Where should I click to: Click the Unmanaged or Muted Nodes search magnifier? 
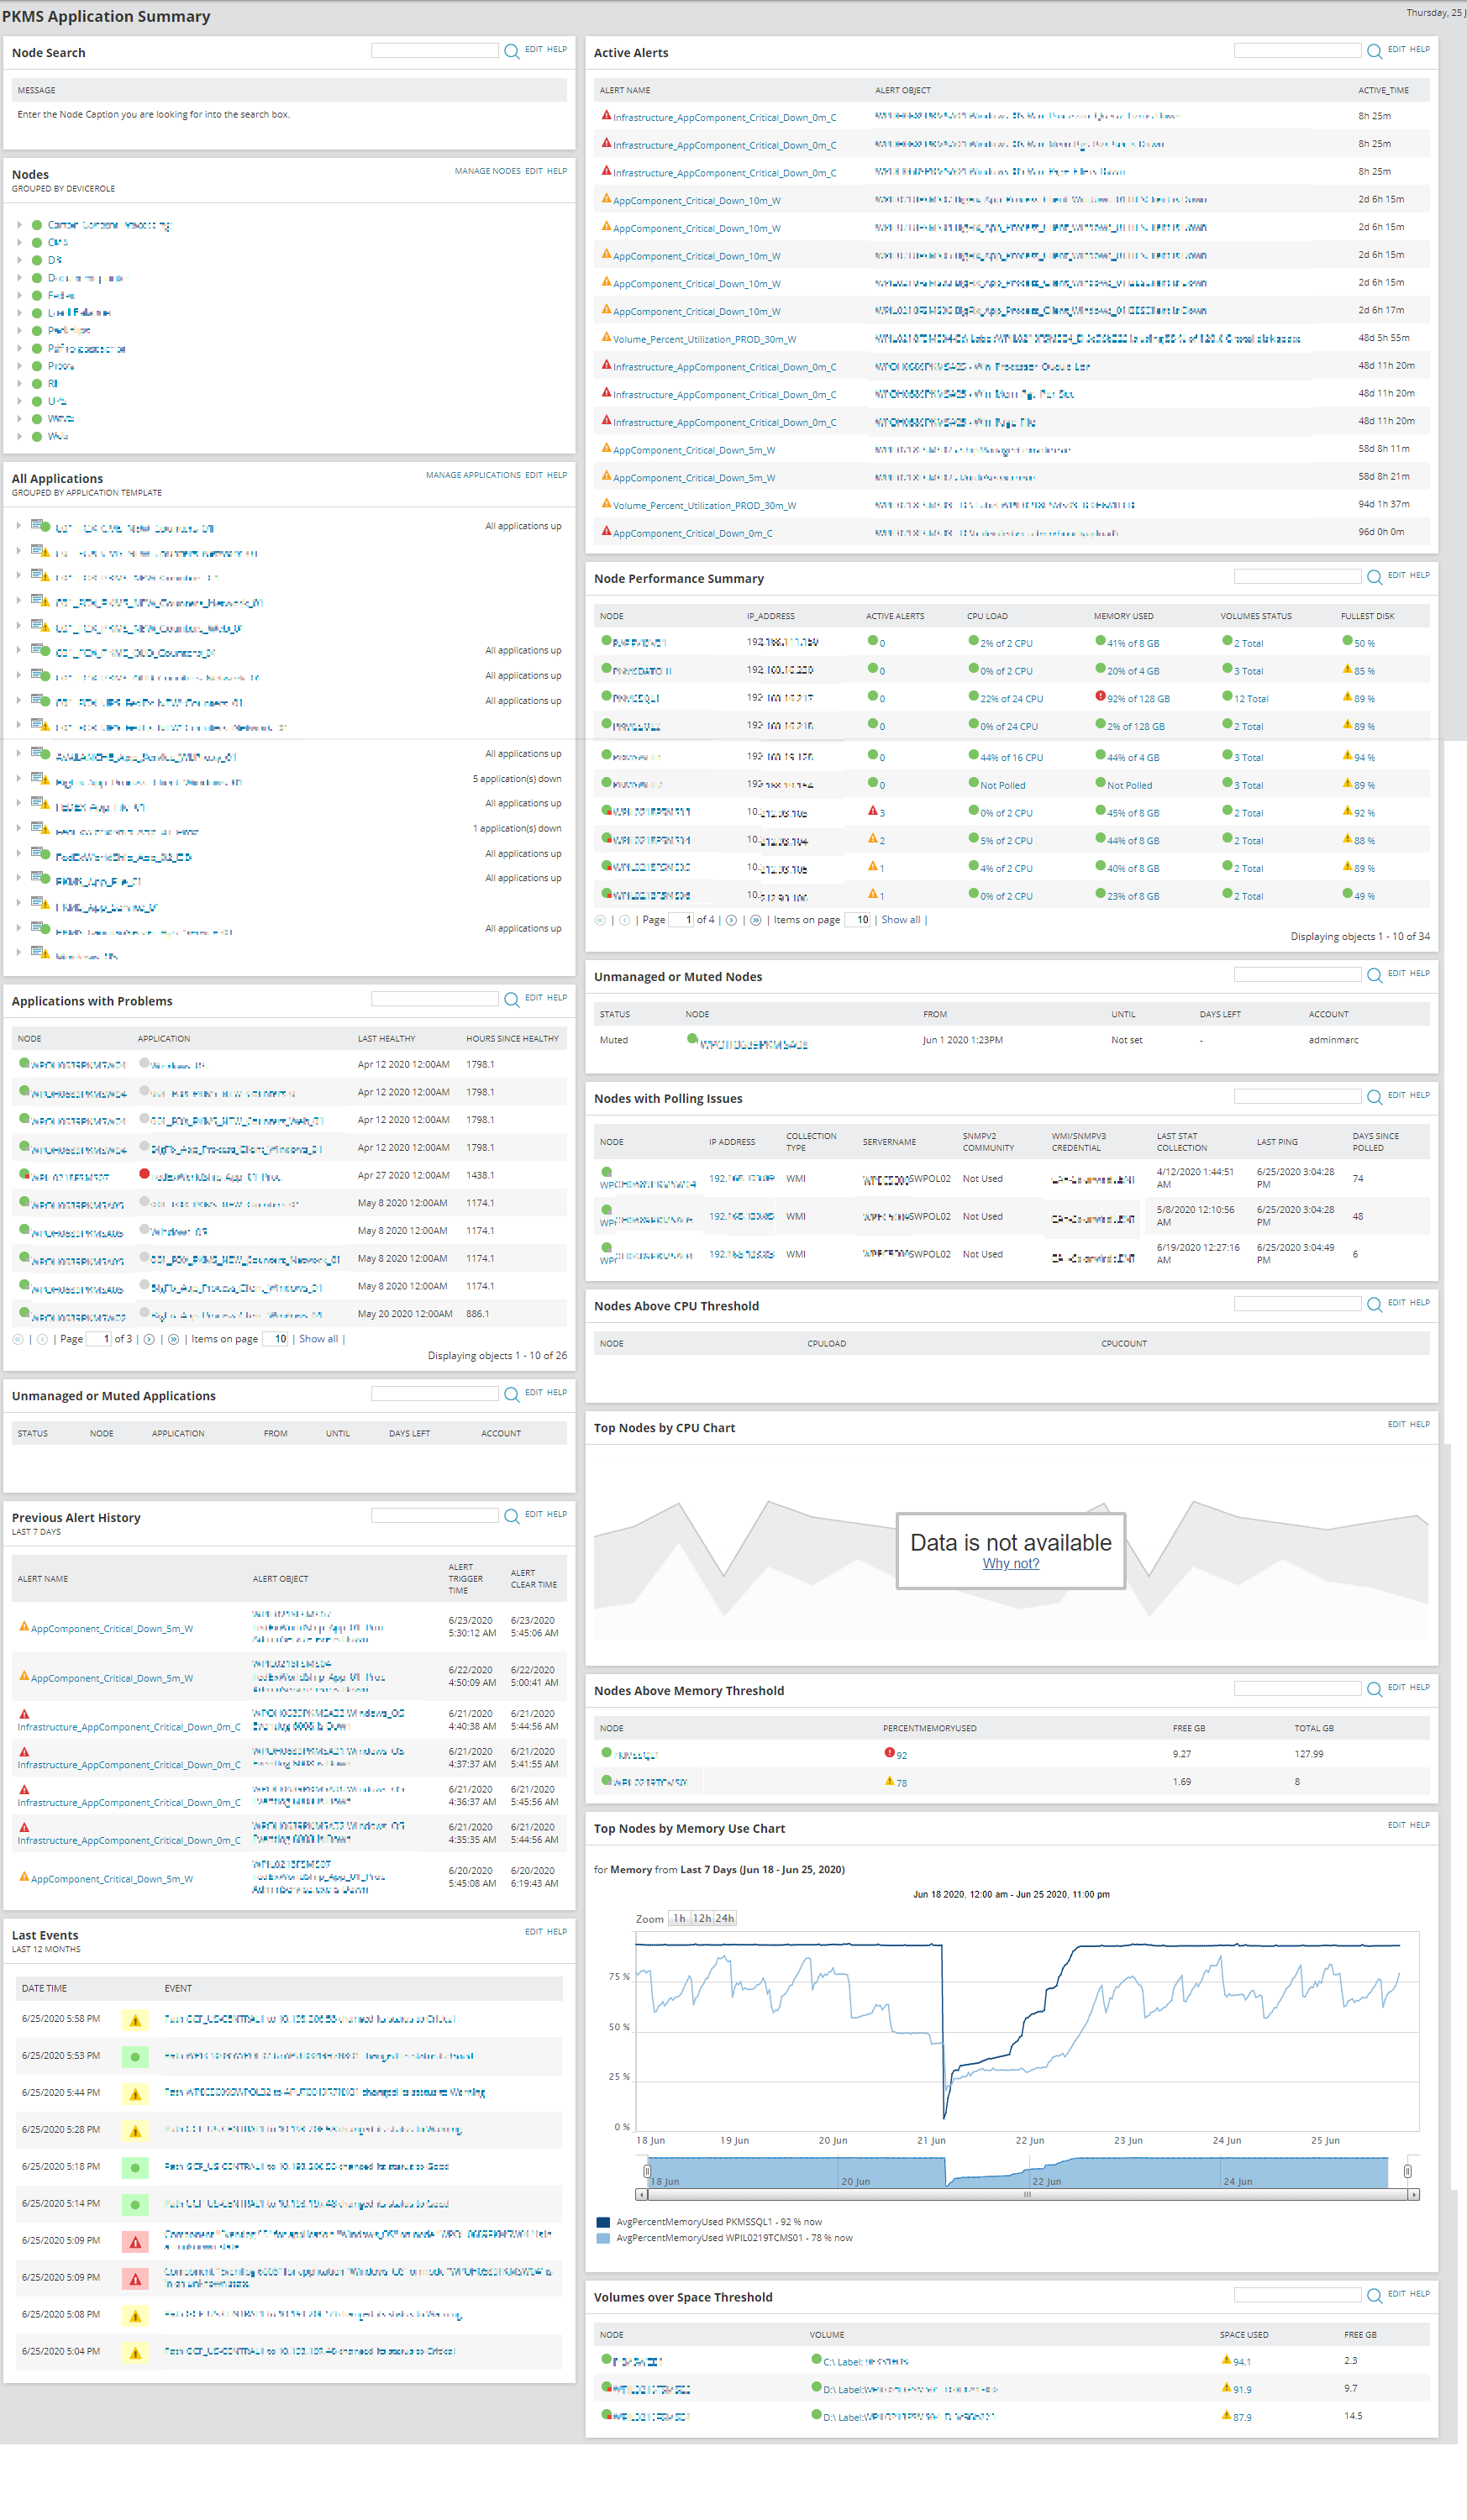click(1374, 975)
